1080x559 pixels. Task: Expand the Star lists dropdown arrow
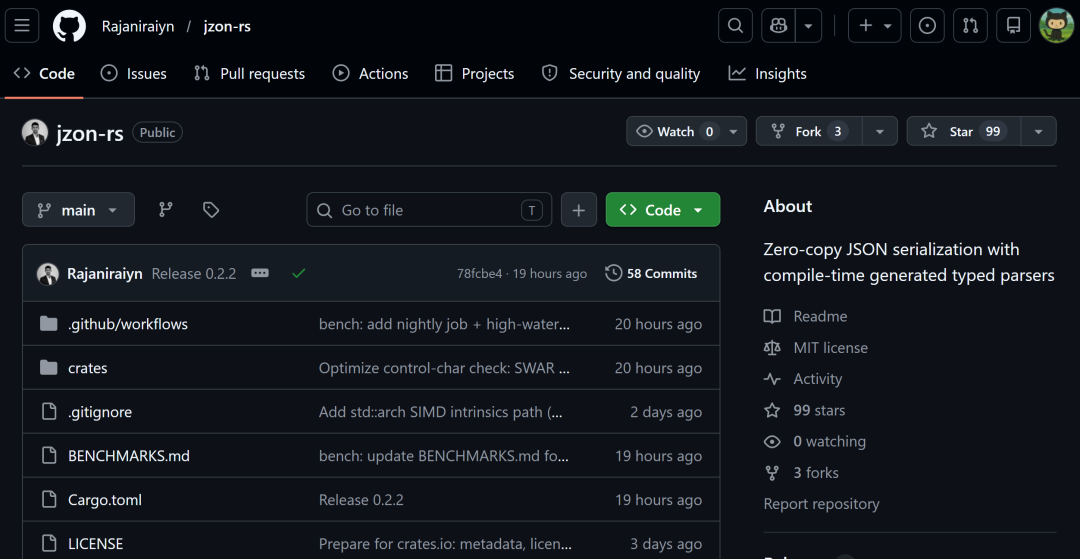point(1039,131)
